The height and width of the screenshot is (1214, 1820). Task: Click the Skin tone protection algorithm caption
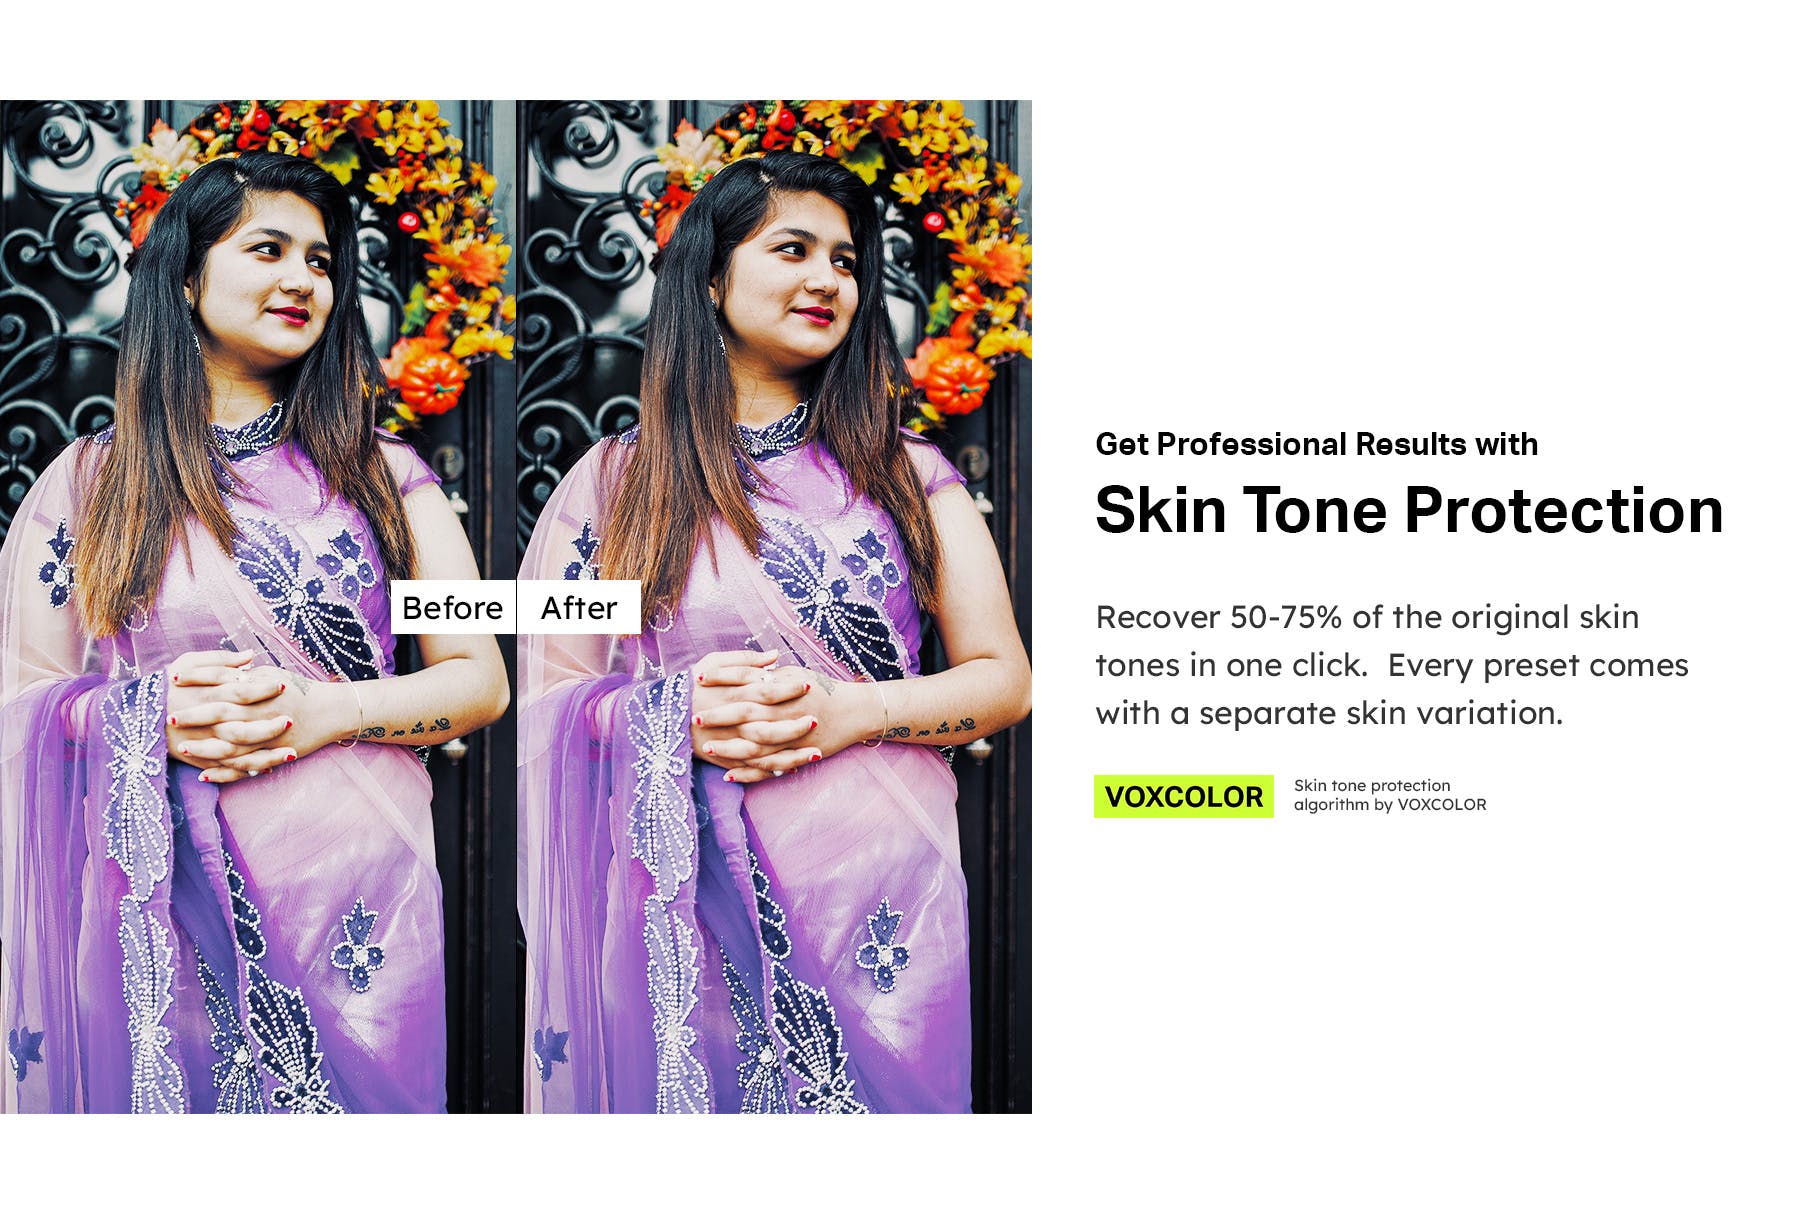click(x=1390, y=795)
